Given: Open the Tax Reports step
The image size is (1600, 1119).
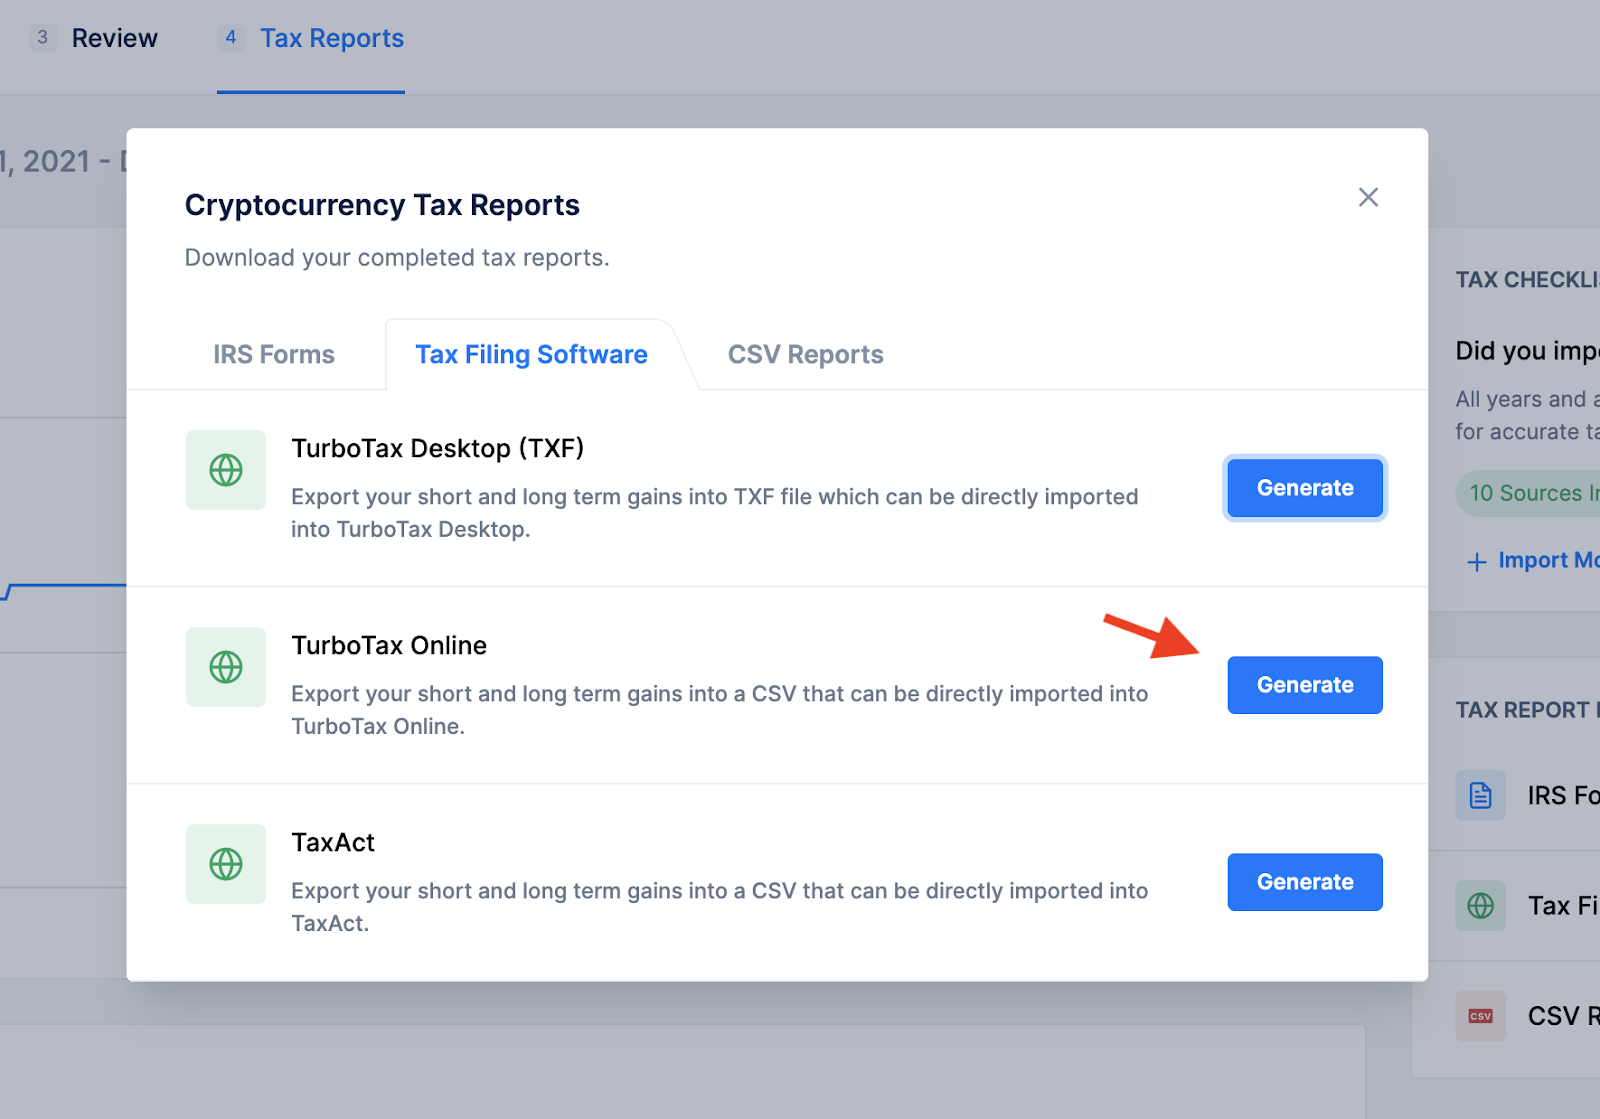Looking at the screenshot, I should [332, 37].
